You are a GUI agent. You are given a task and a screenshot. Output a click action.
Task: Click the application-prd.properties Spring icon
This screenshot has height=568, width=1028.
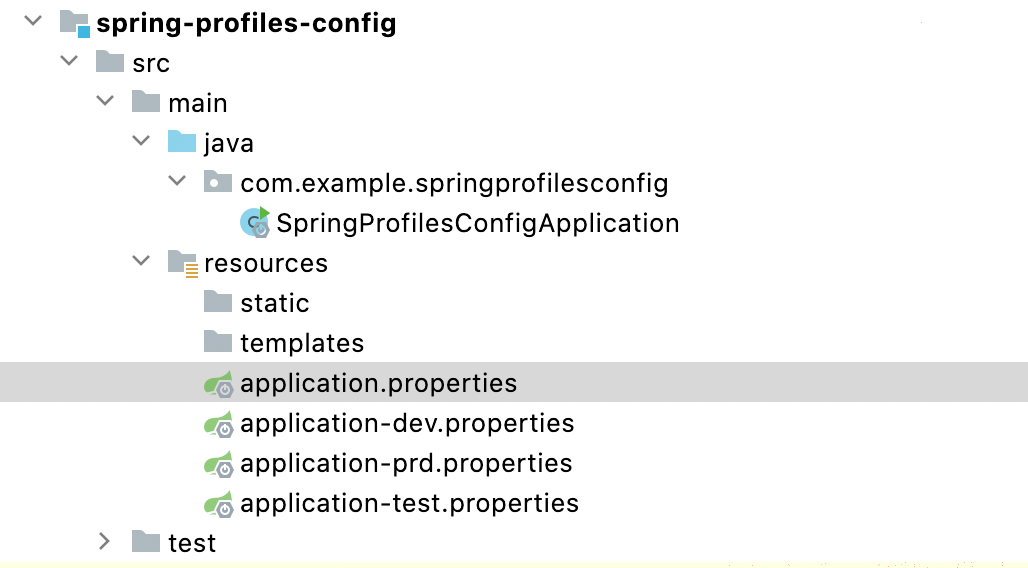219,464
